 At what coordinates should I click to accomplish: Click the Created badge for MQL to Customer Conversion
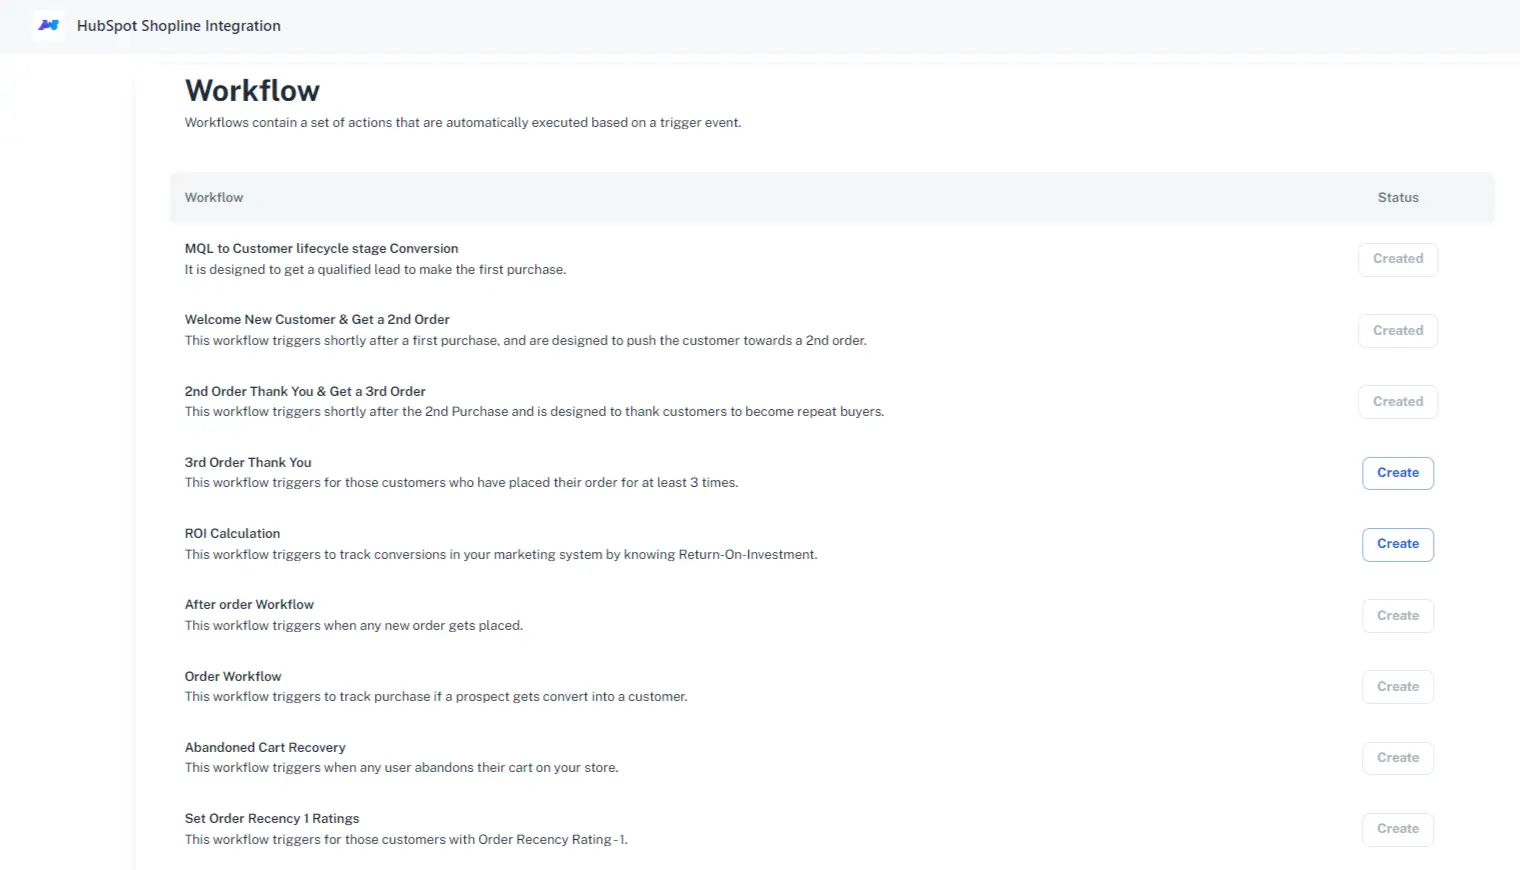coord(1397,259)
